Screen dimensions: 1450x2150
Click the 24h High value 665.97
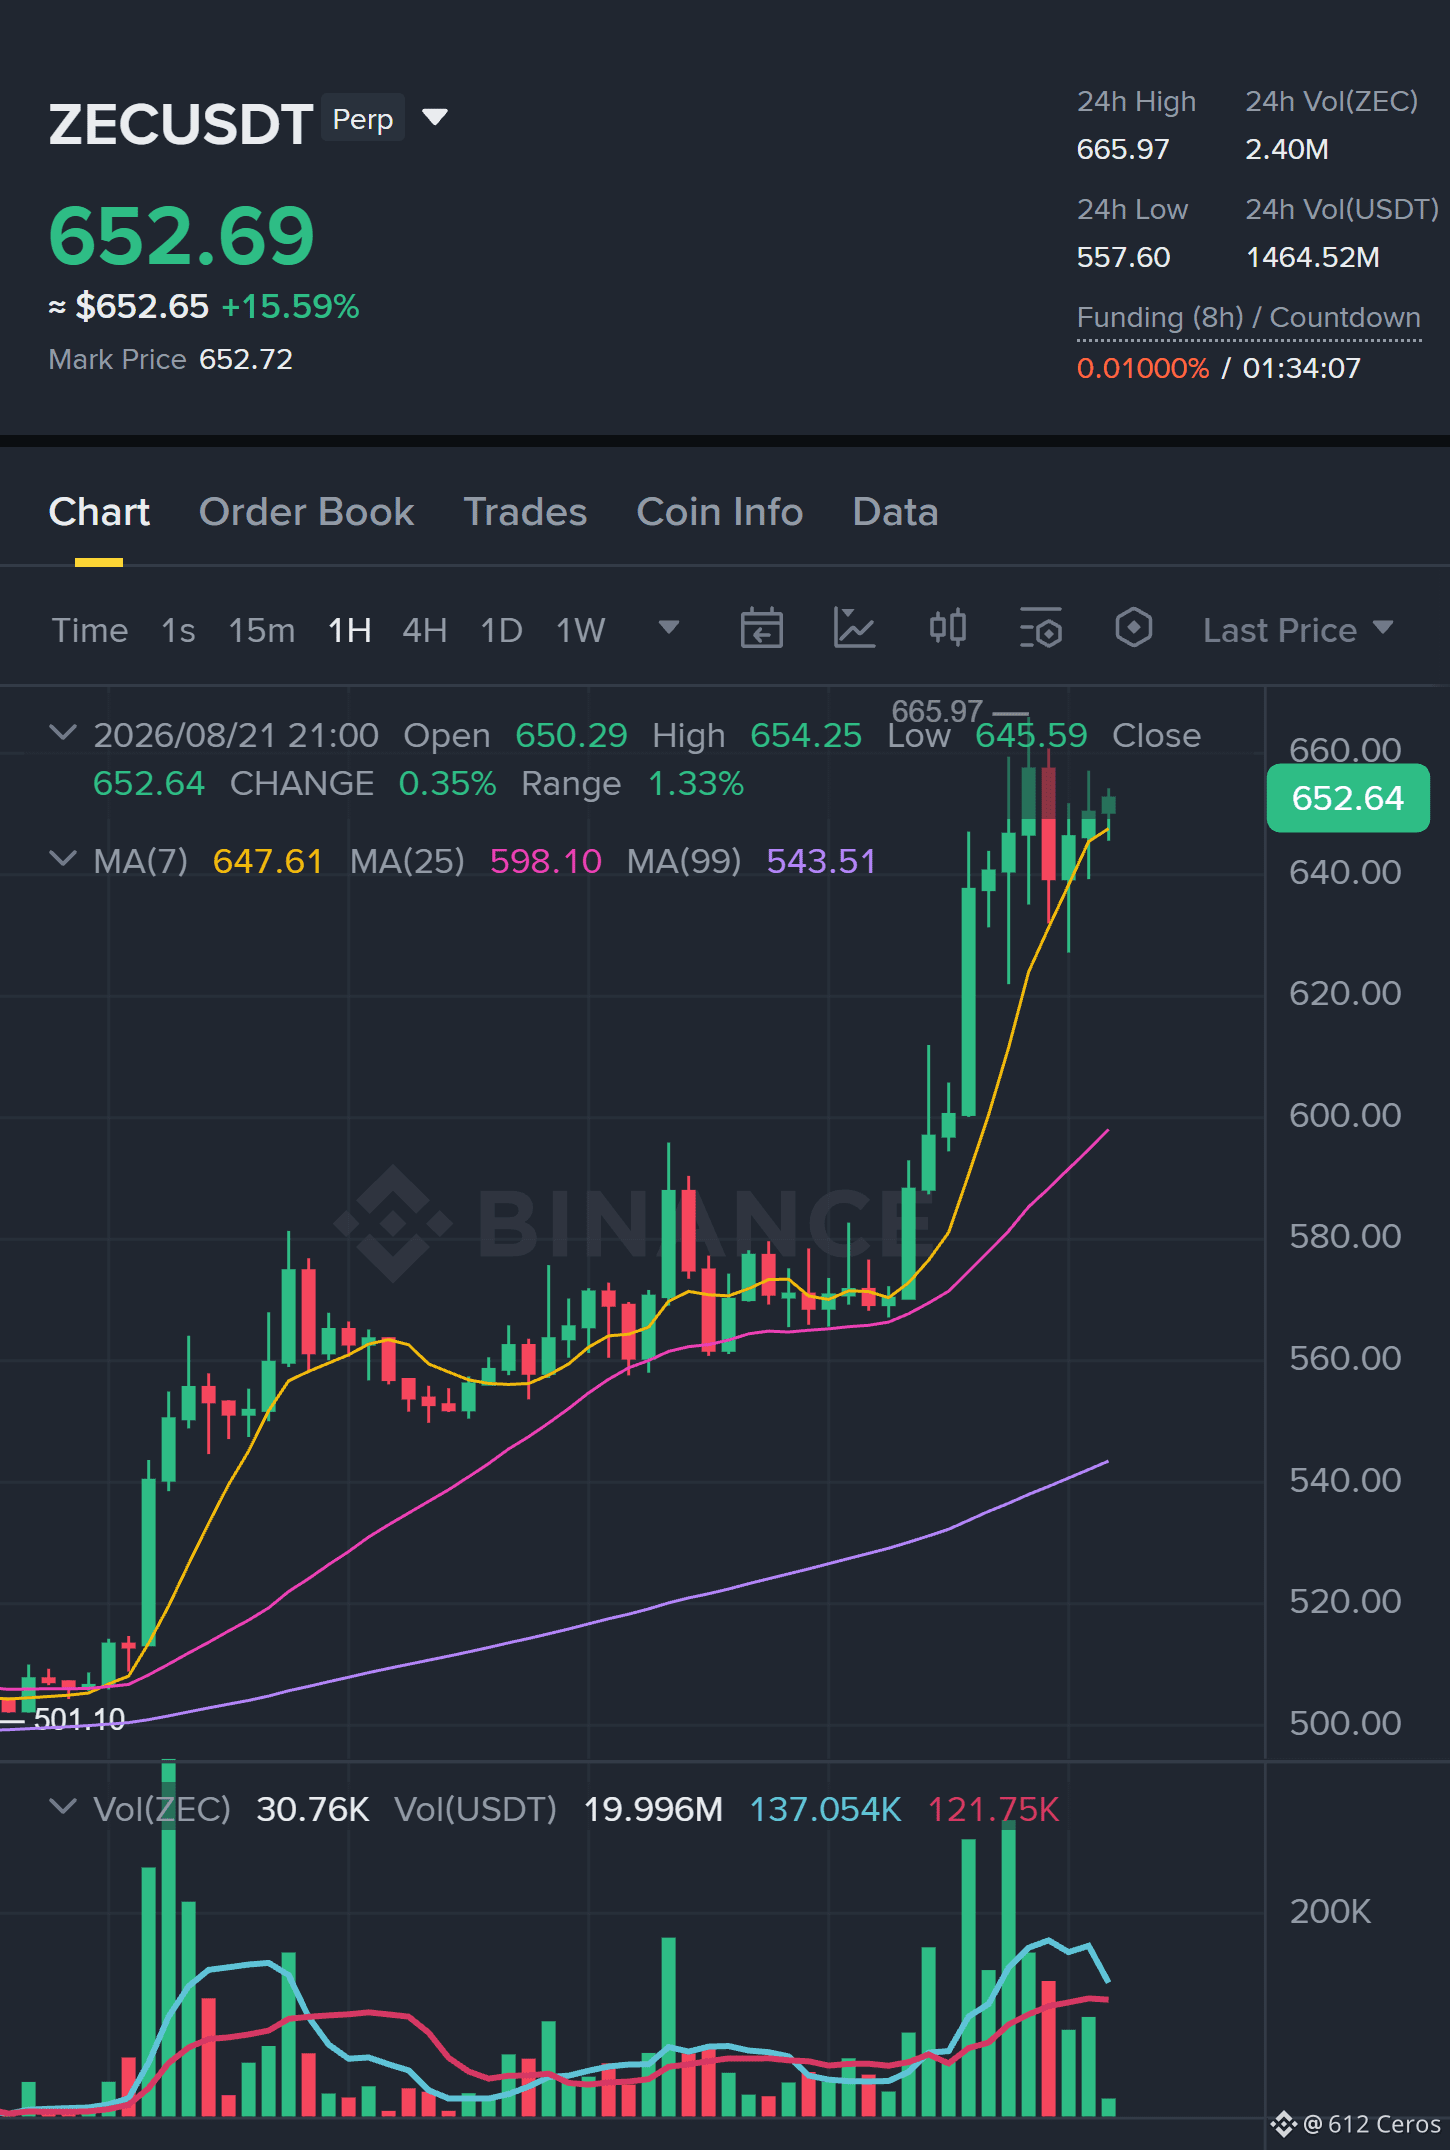1123,149
